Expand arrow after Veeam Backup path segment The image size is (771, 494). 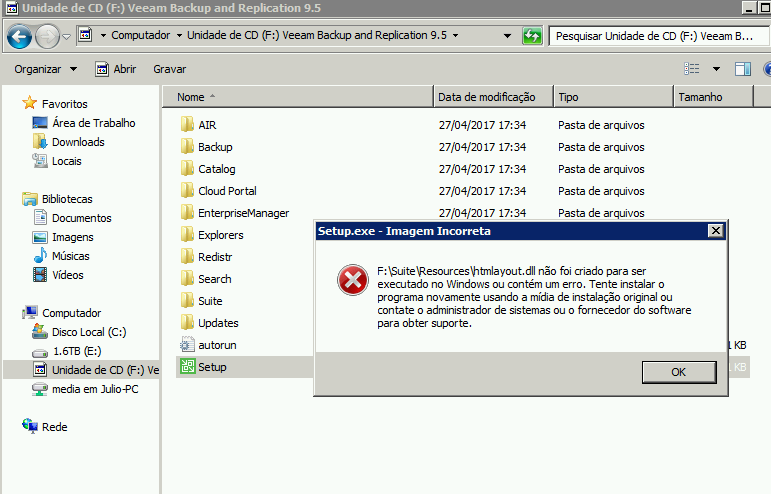[455, 35]
